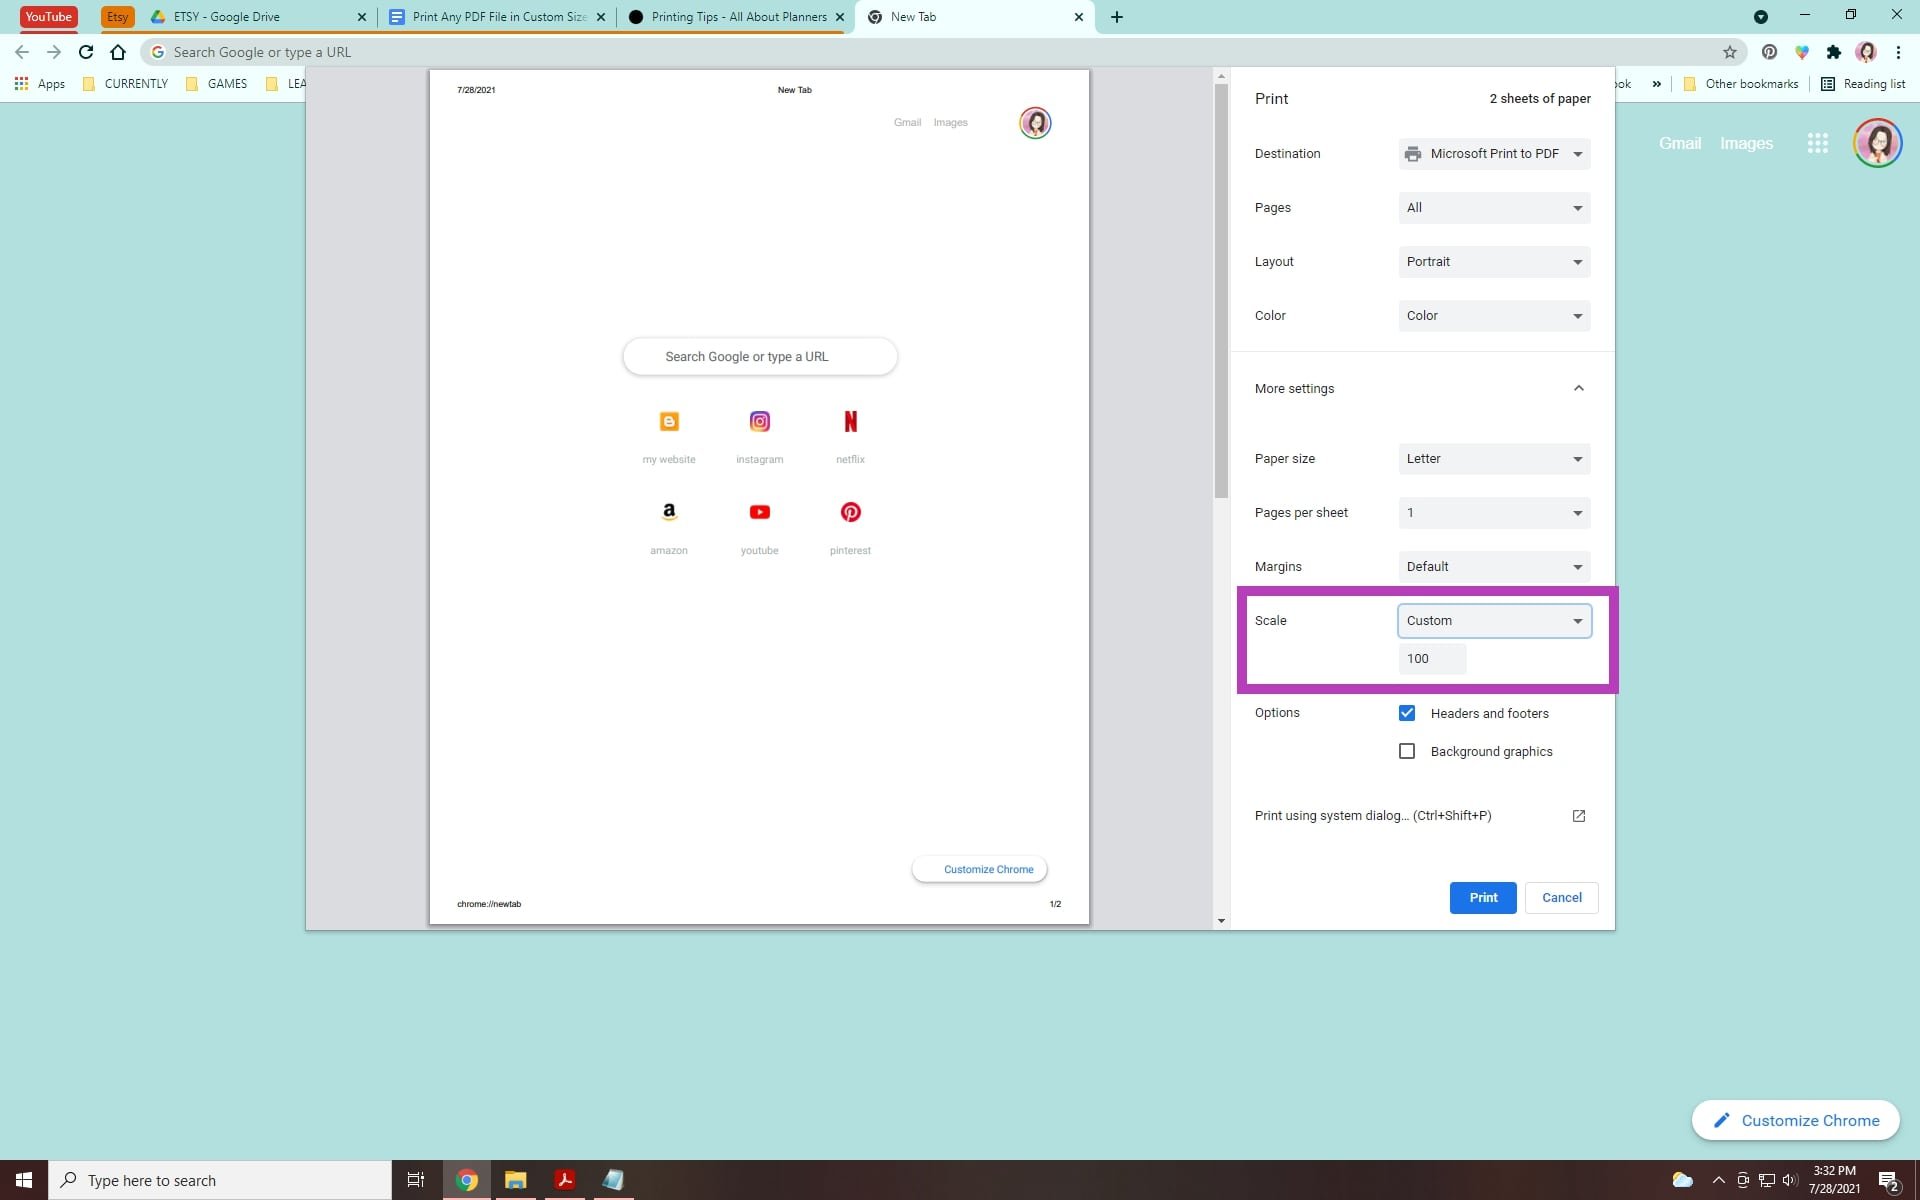Click the browser reload icon
Image resolution: width=1920 pixels, height=1200 pixels.
tap(85, 52)
